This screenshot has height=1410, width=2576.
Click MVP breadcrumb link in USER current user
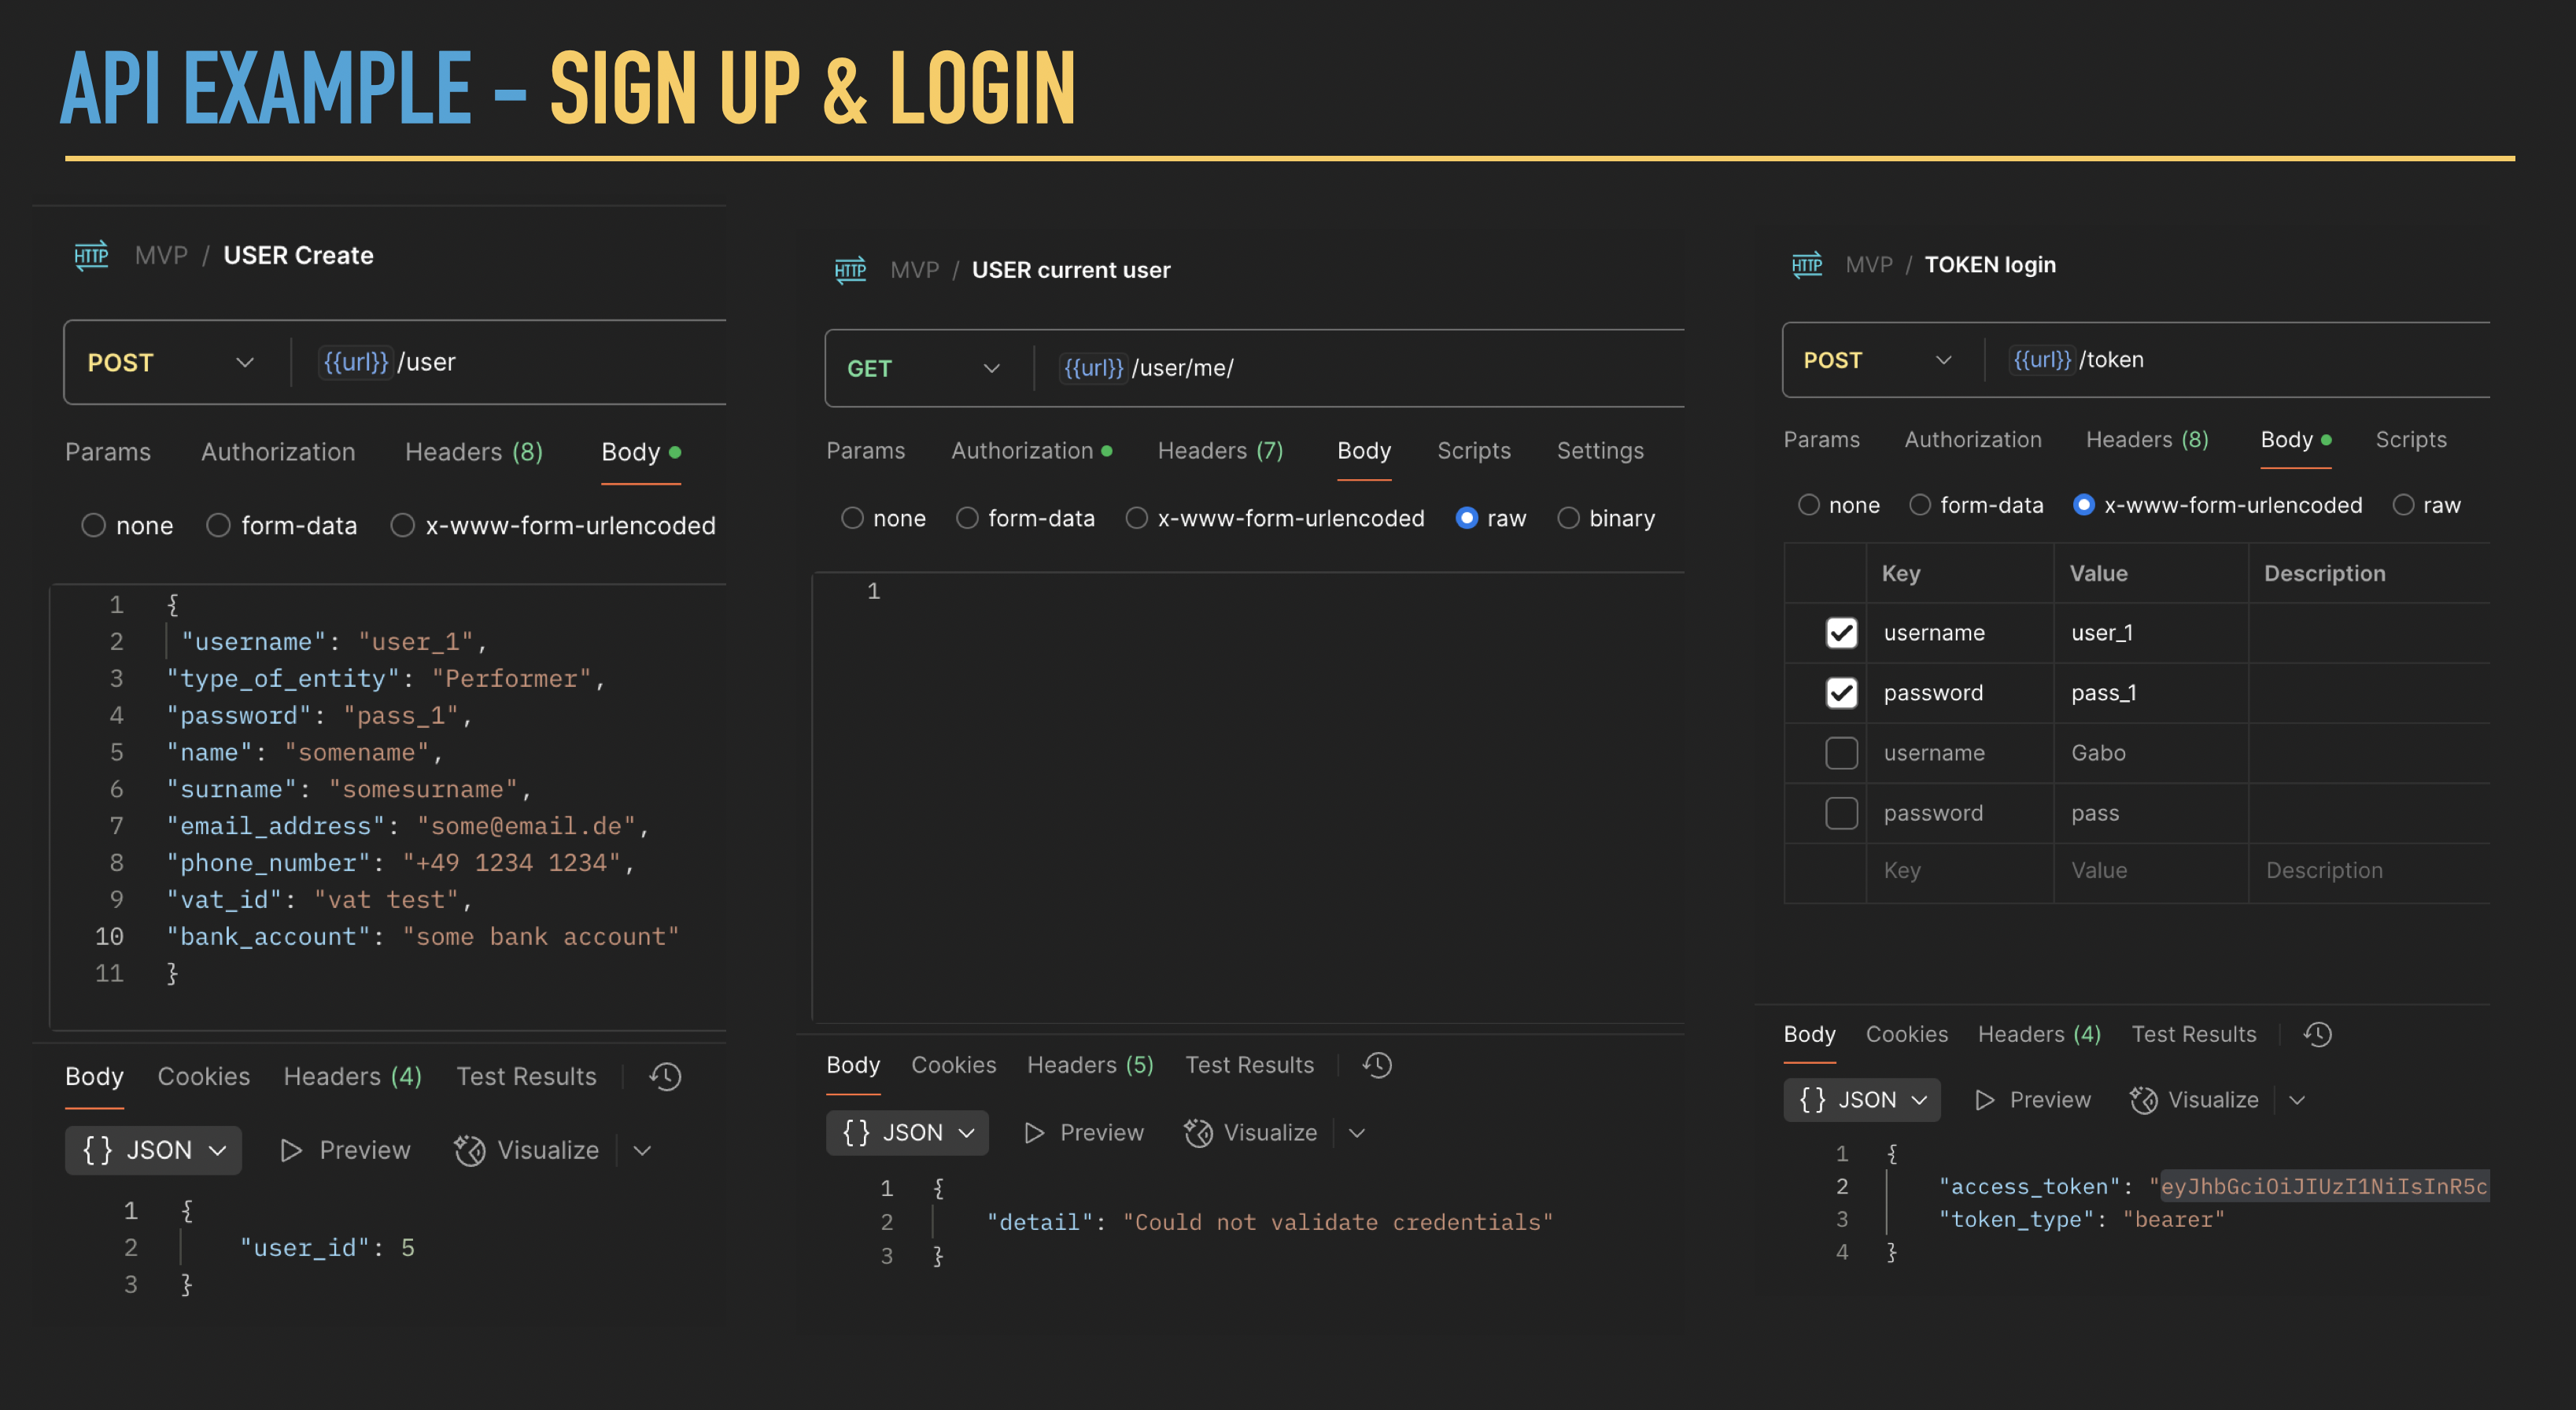(x=915, y=270)
